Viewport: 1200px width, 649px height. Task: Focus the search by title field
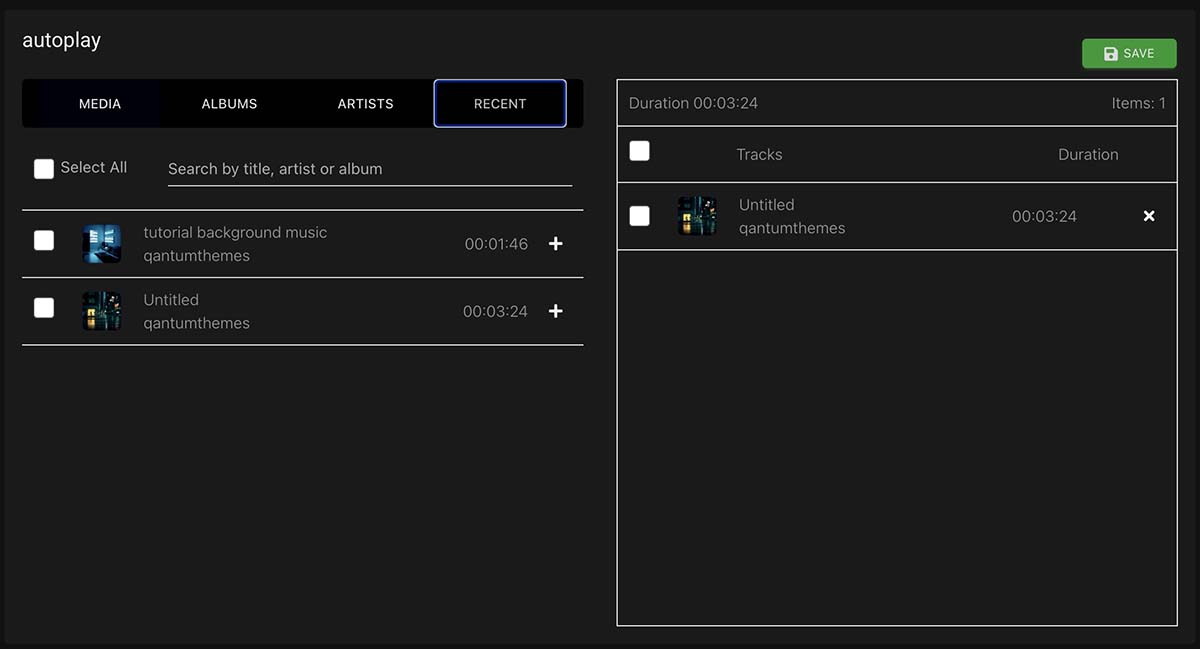click(369, 169)
